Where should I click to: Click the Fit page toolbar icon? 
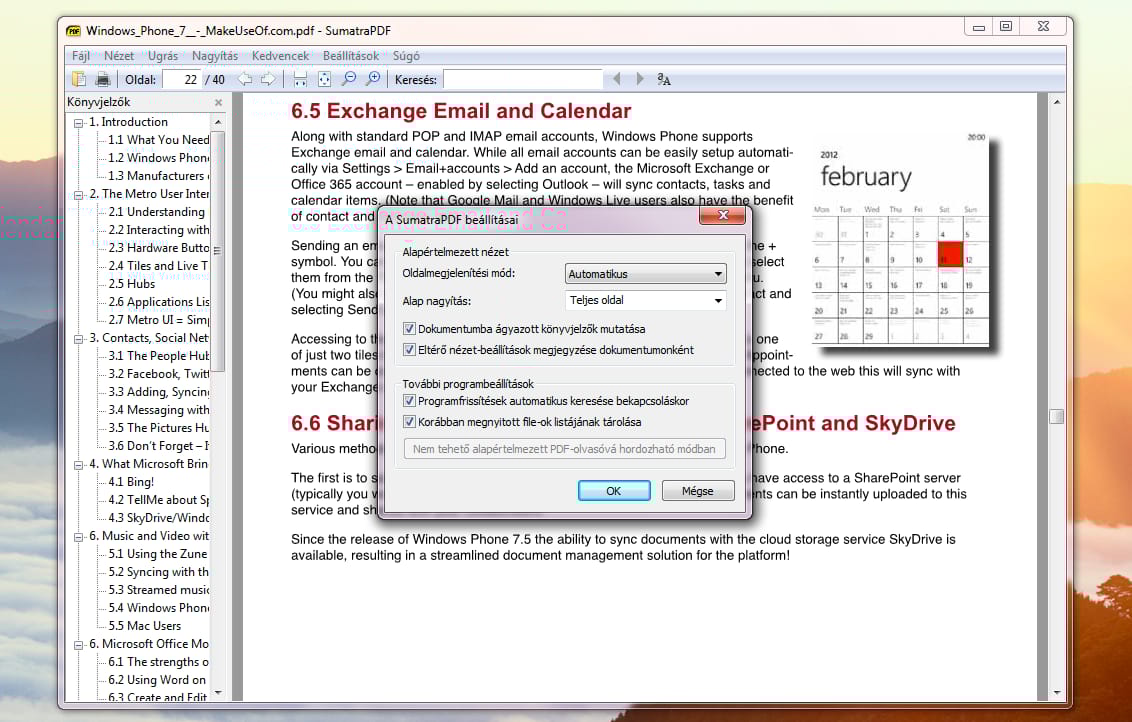[324, 79]
